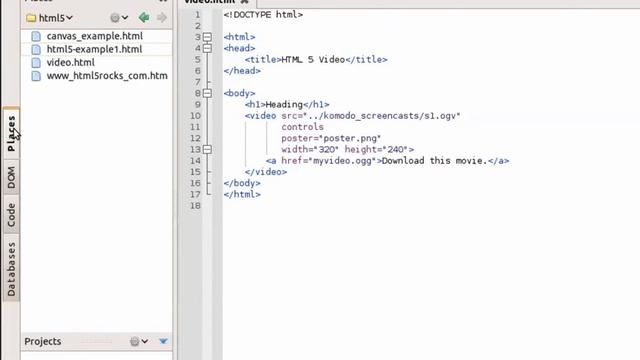640x360 pixels.
Task: Select html5-example1.html file
Action: click(x=94, y=49)
